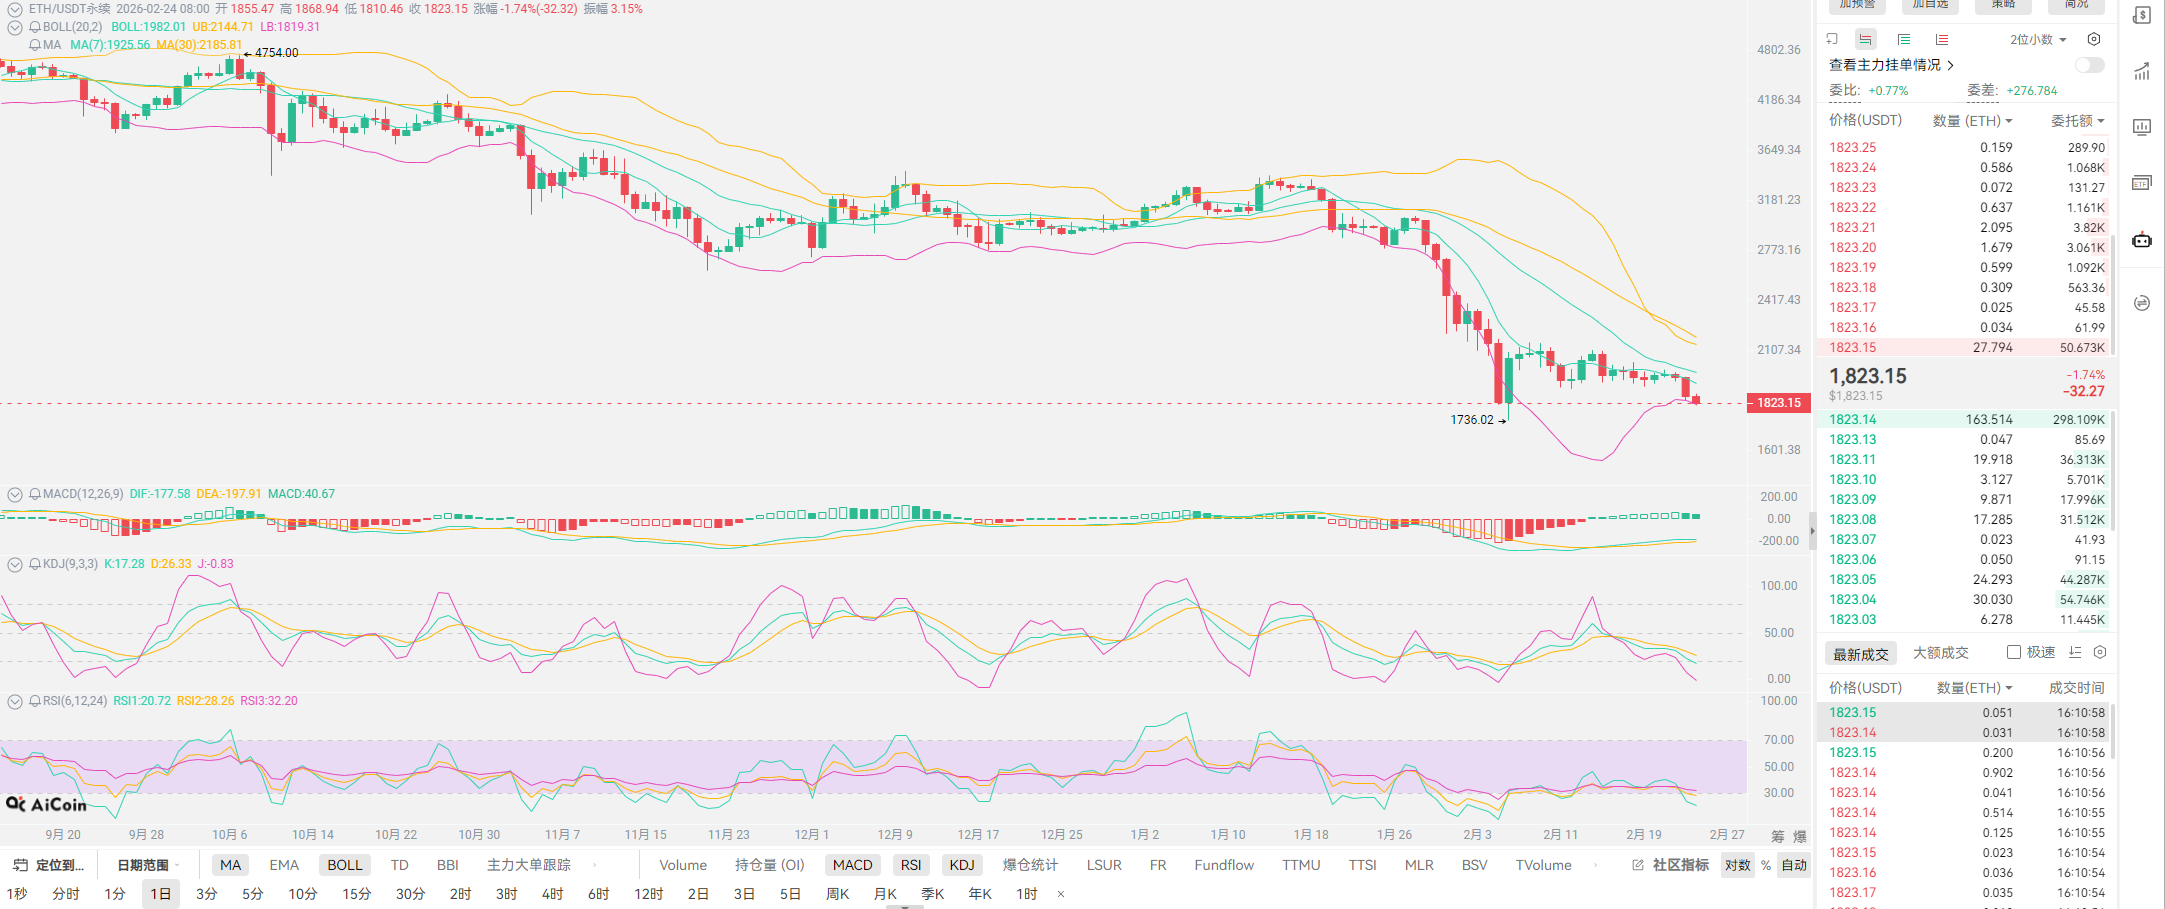Click the rising bar chart sidebar icon
This screenshot has height=909, width=2165.
tap(2142, 71)
